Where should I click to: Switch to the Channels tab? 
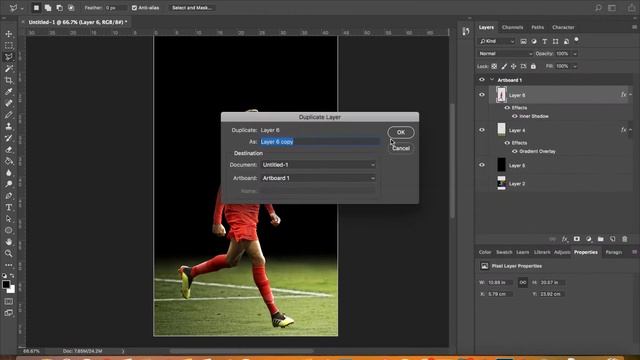[x=512, y=27]
